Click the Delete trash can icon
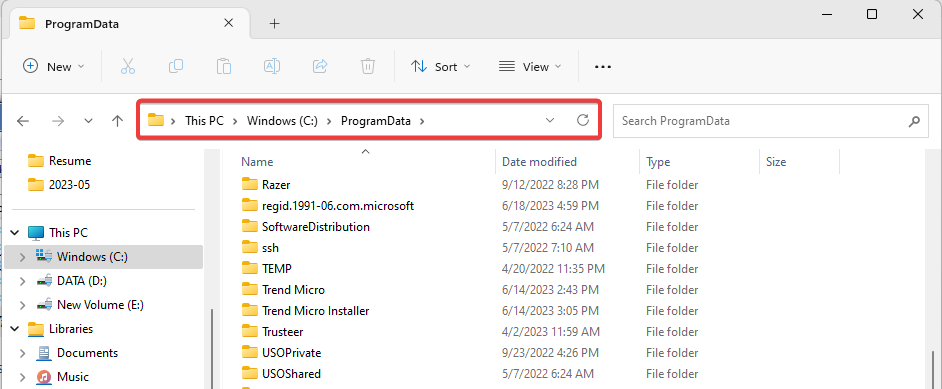942x389 pixels. pyautogui.click(x=368, y=66)
